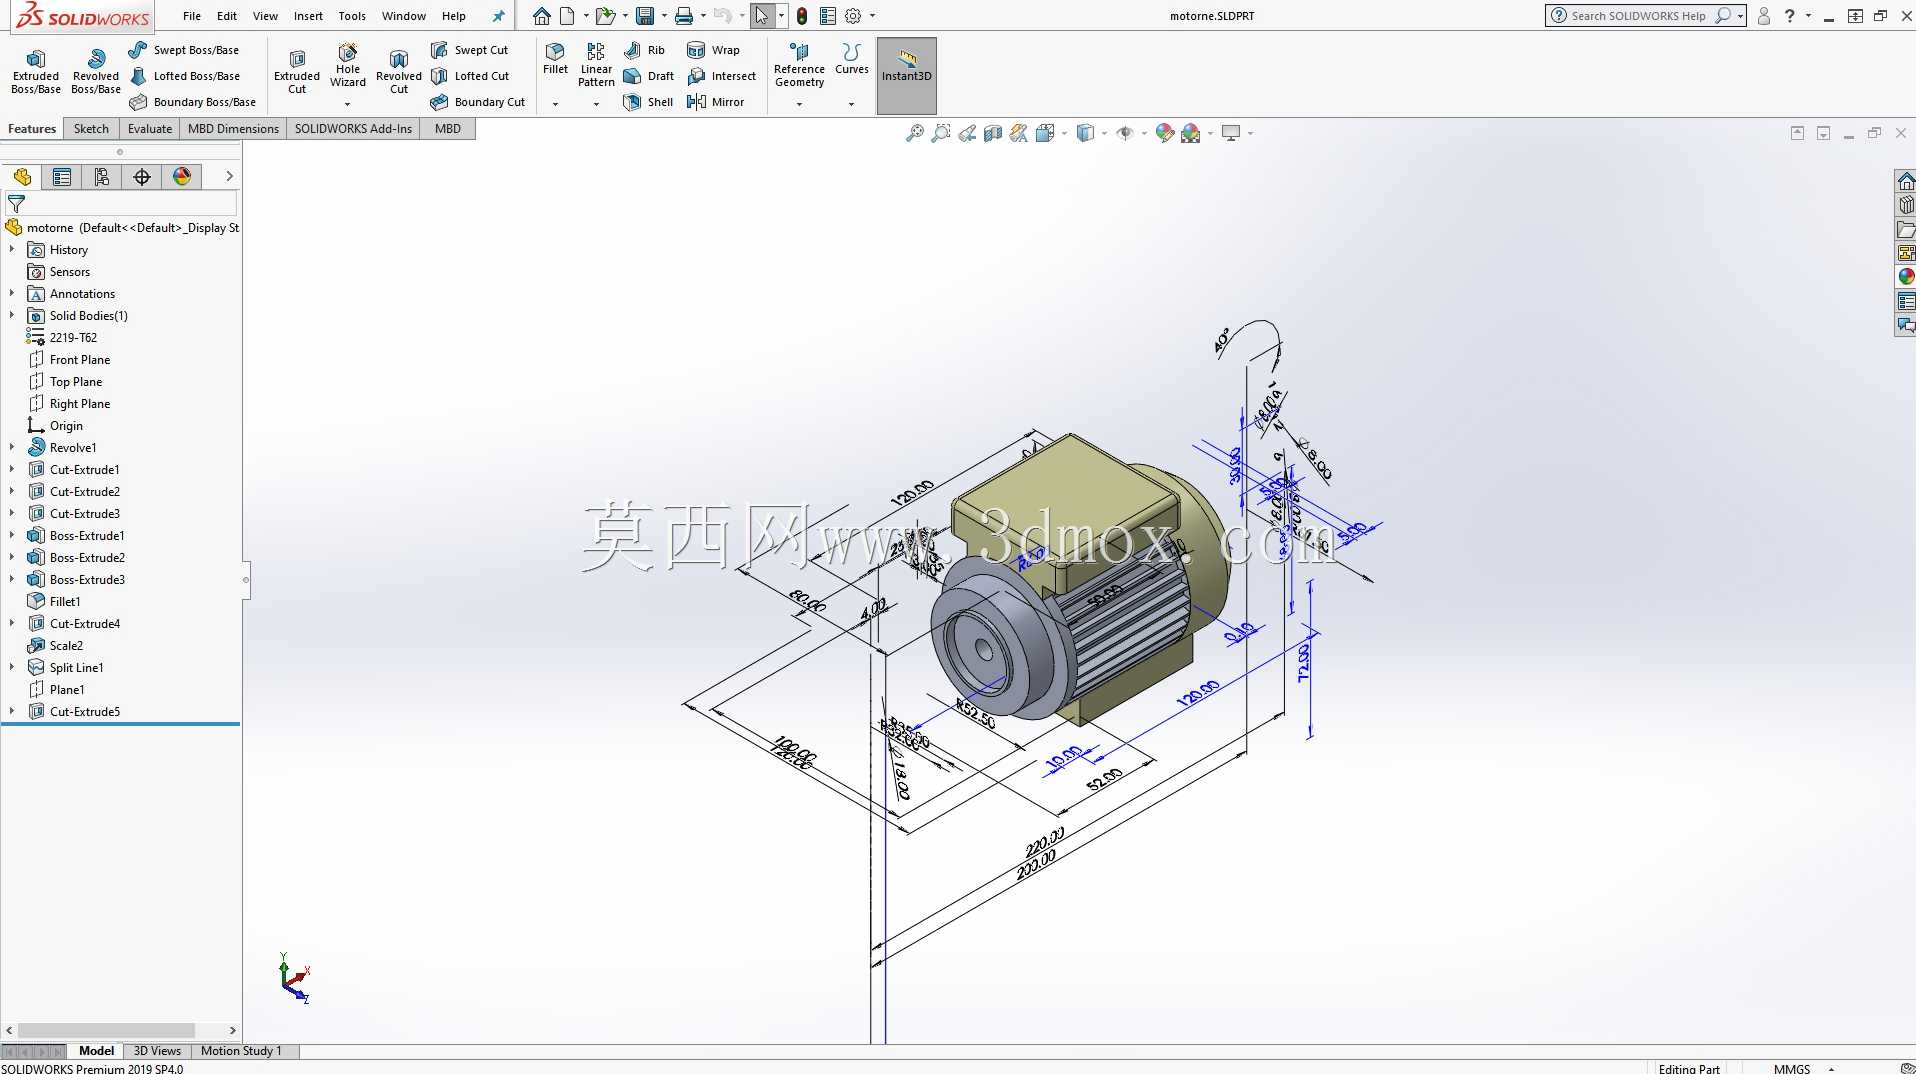Screen dimensions: 1916x1074
Task: Select the Shell tool
Action: coord(648,102)
